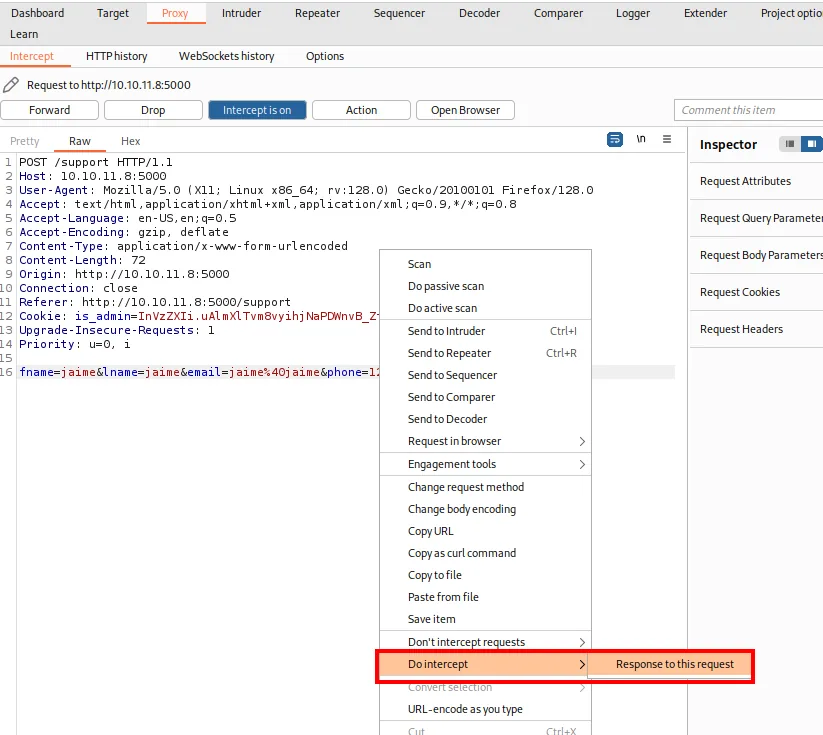Click the POST /support HTTP/1.1 line

tap(96, 162)
